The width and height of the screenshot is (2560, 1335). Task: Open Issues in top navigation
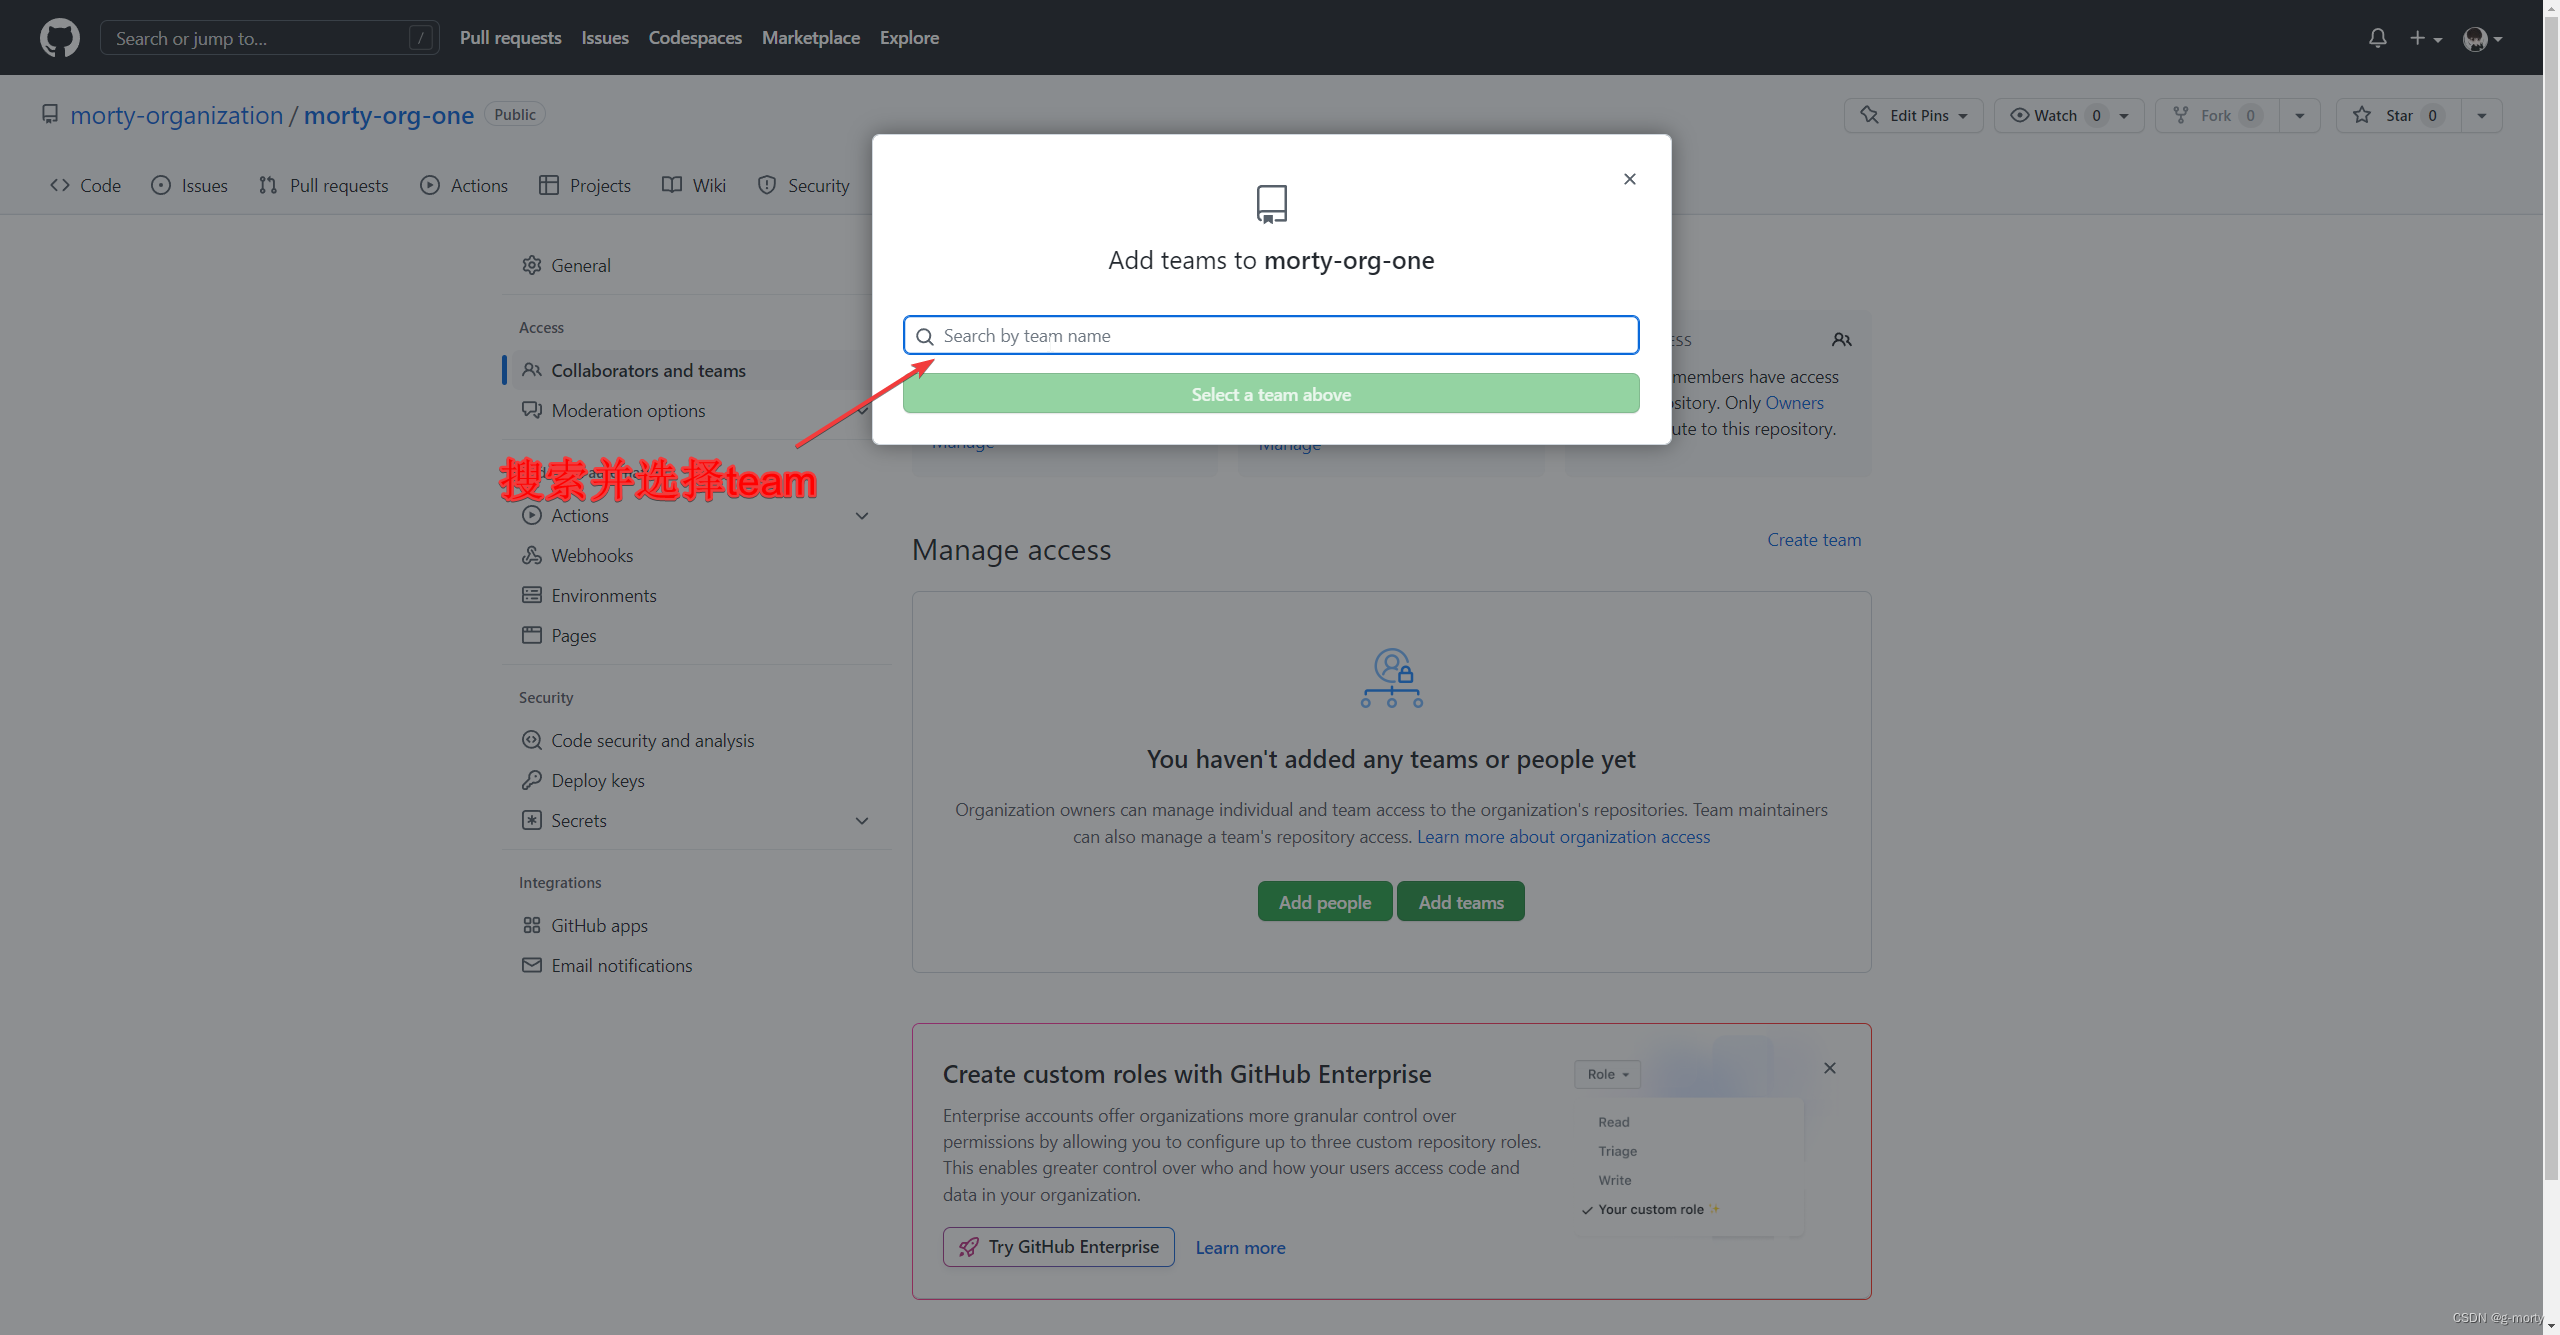(605, 38)
